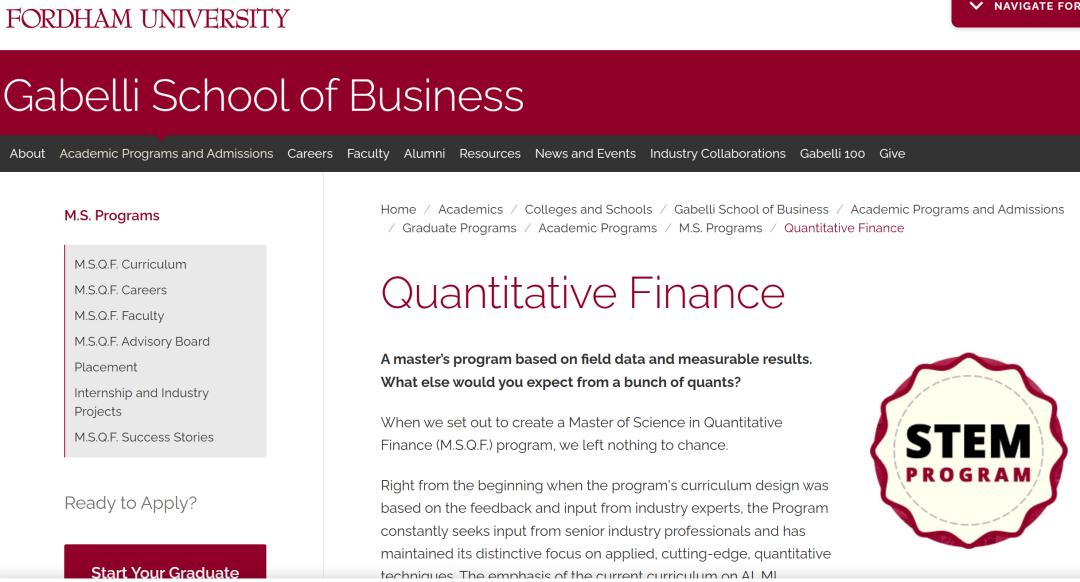1080x582 pixels.
Task: Expand the Navigate Fordham chevron dropdown
Action: pos(977,7)
